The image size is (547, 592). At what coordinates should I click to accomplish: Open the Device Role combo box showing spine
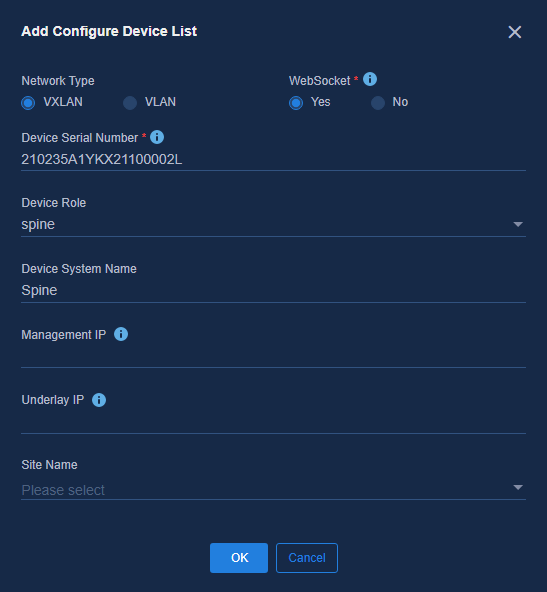click(273, 225)
